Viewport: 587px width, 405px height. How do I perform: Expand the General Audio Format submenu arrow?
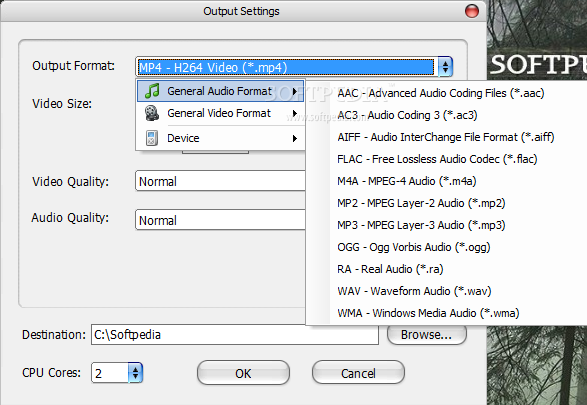pyautogui.click(x=295, y=91)
